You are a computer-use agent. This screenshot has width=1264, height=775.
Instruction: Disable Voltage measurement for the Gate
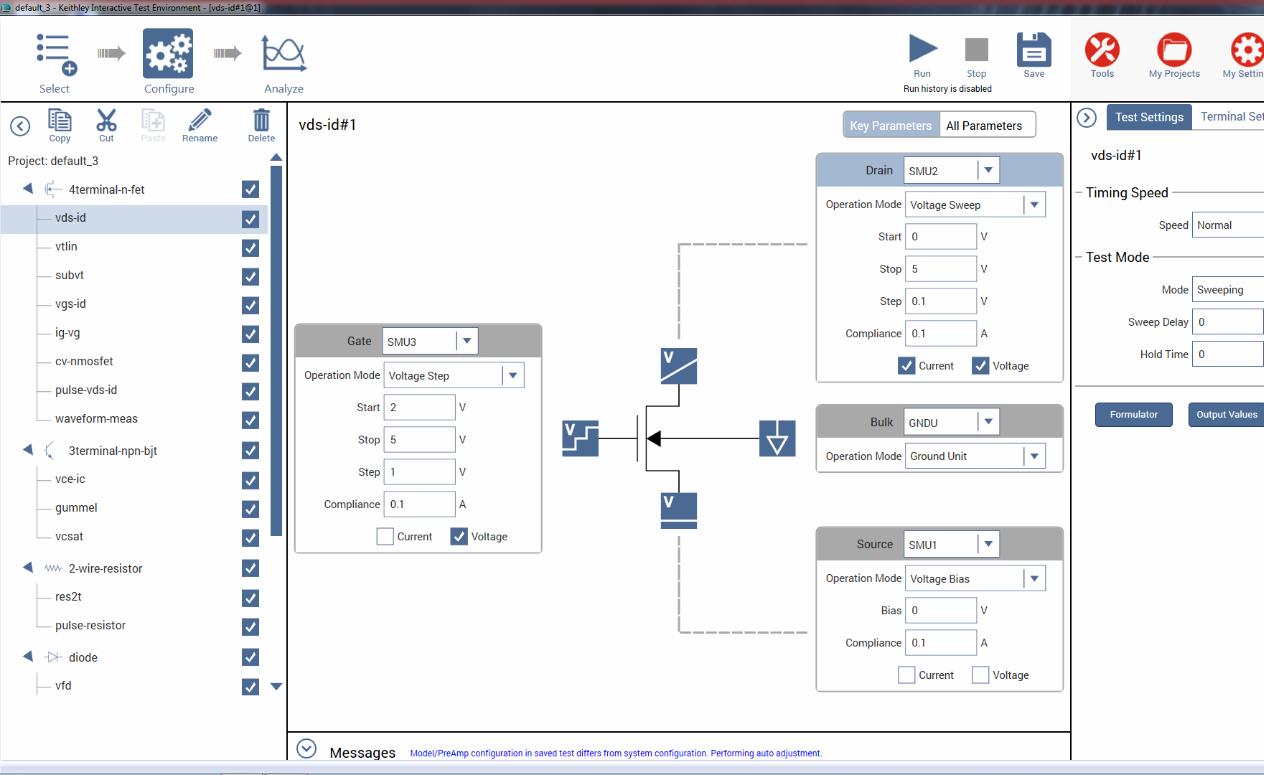(x=459, y=536)
